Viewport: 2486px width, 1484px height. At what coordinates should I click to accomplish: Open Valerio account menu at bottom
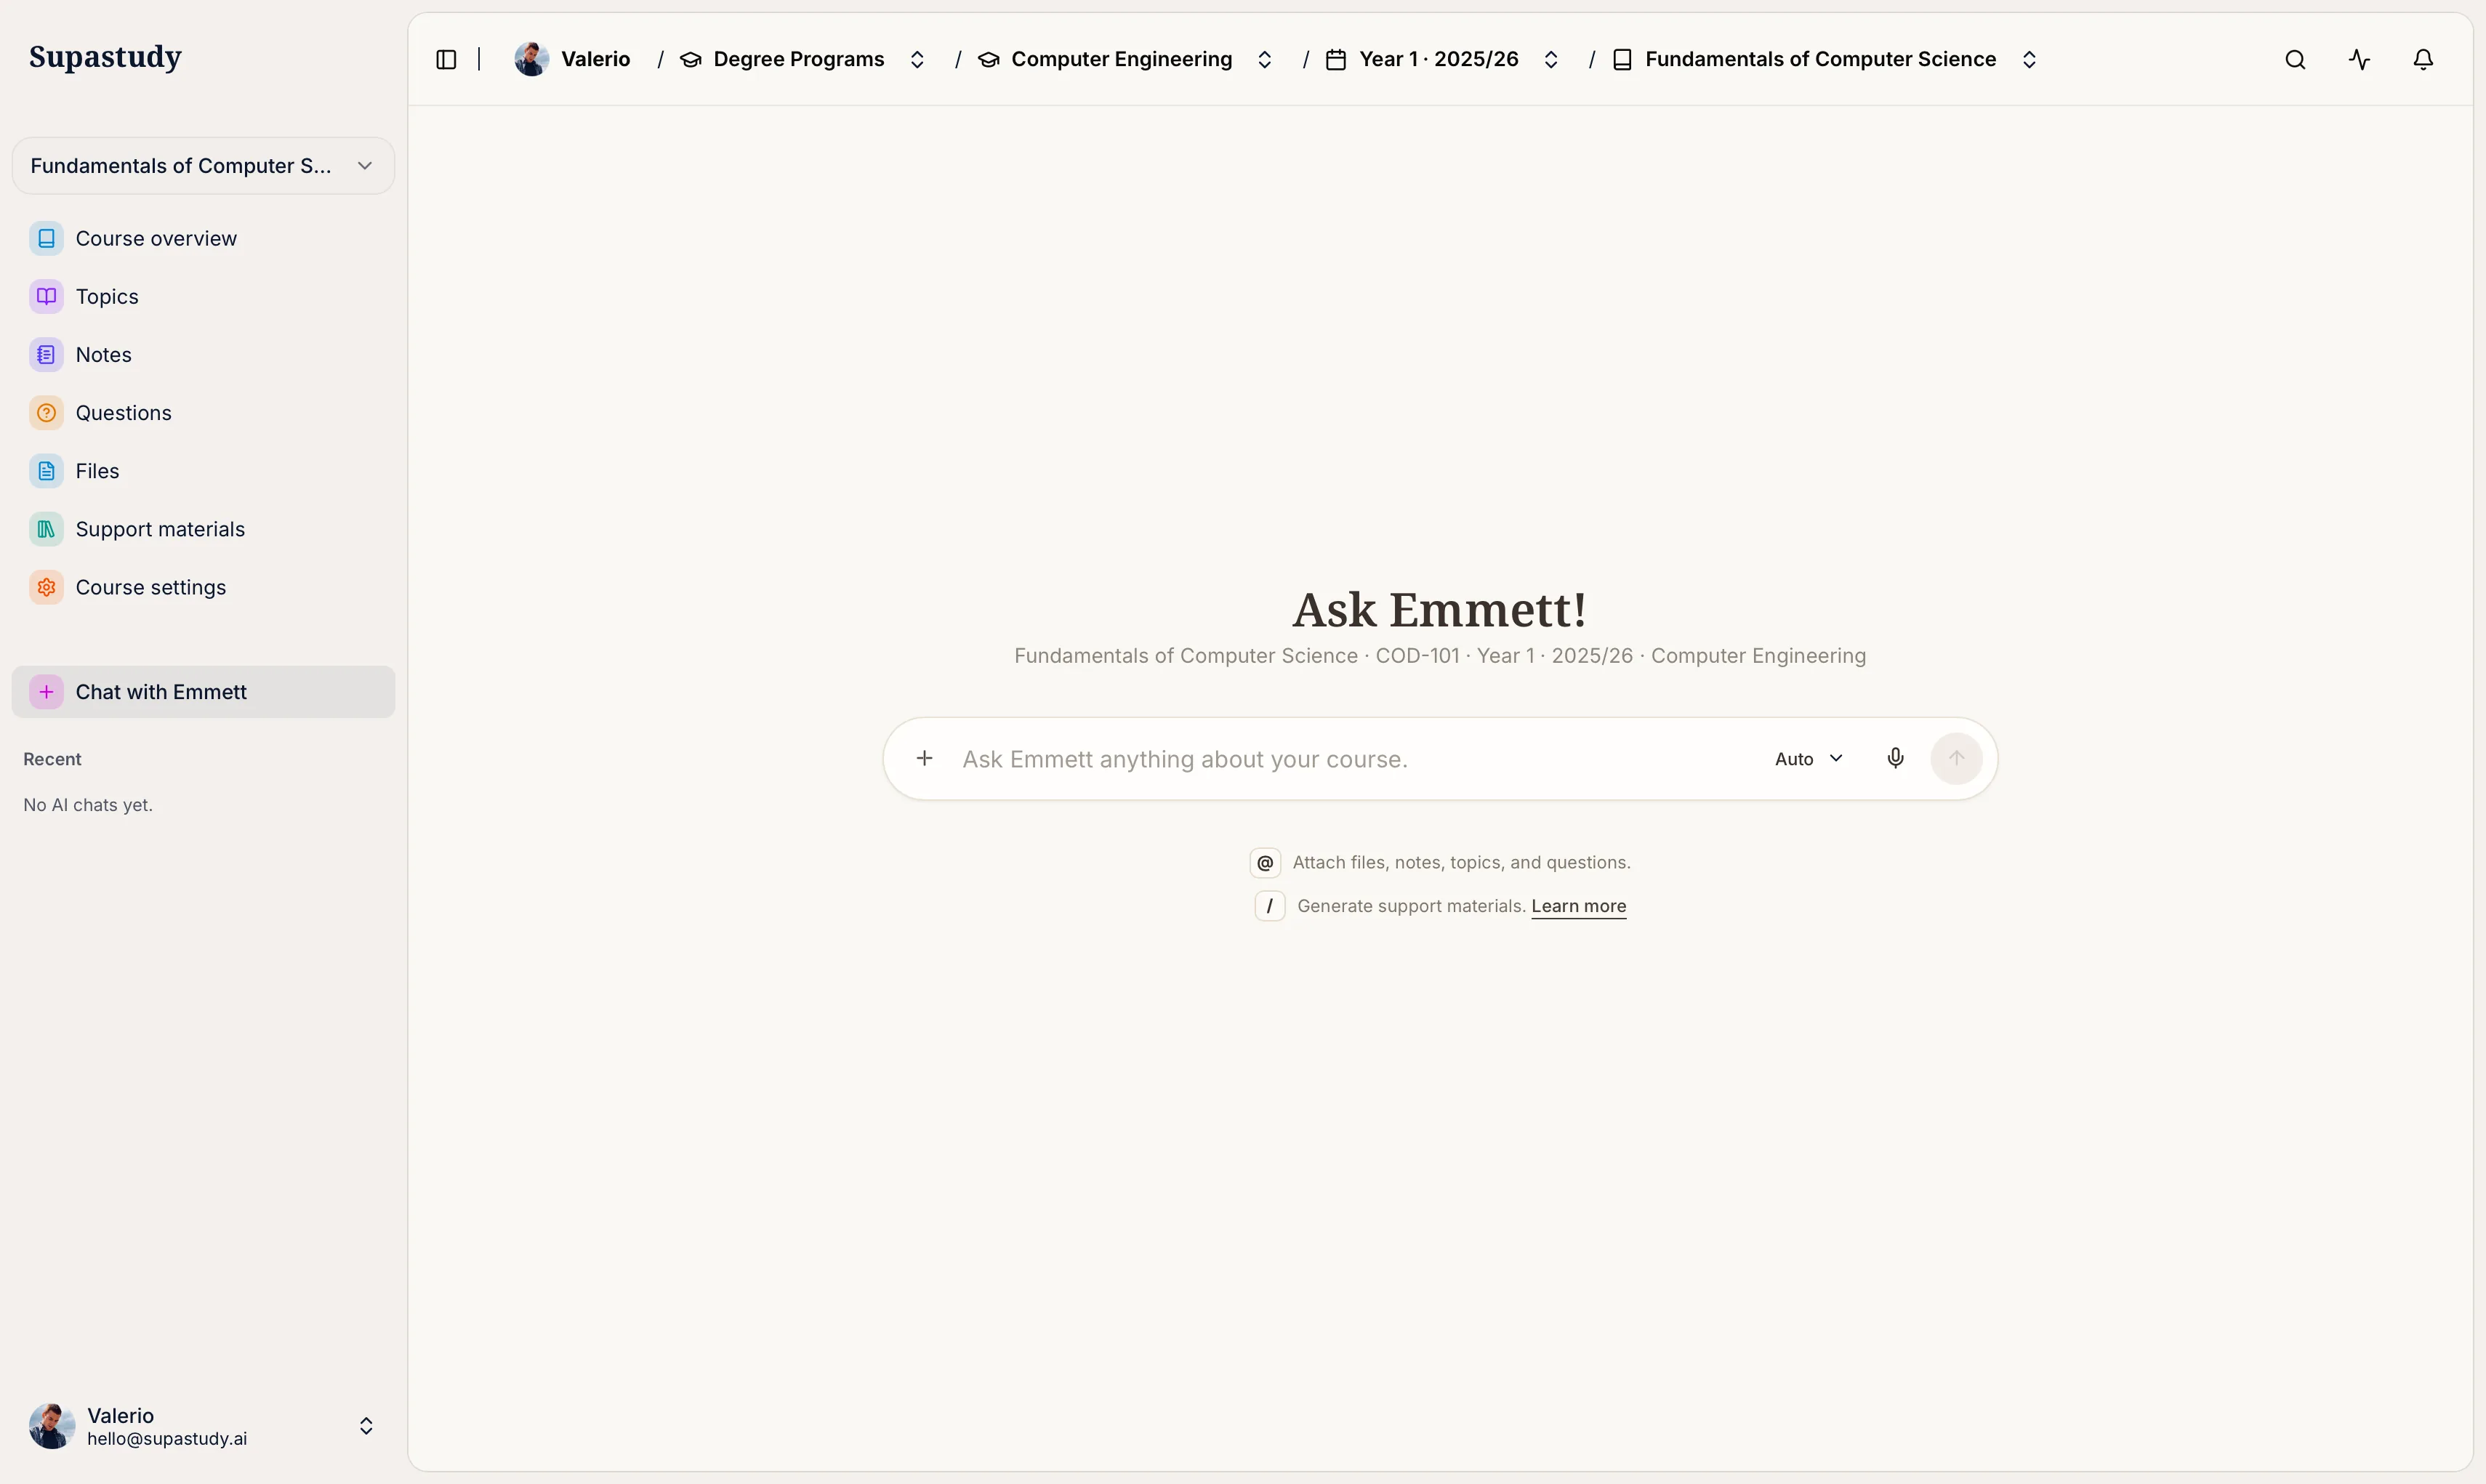point(203,1426)
